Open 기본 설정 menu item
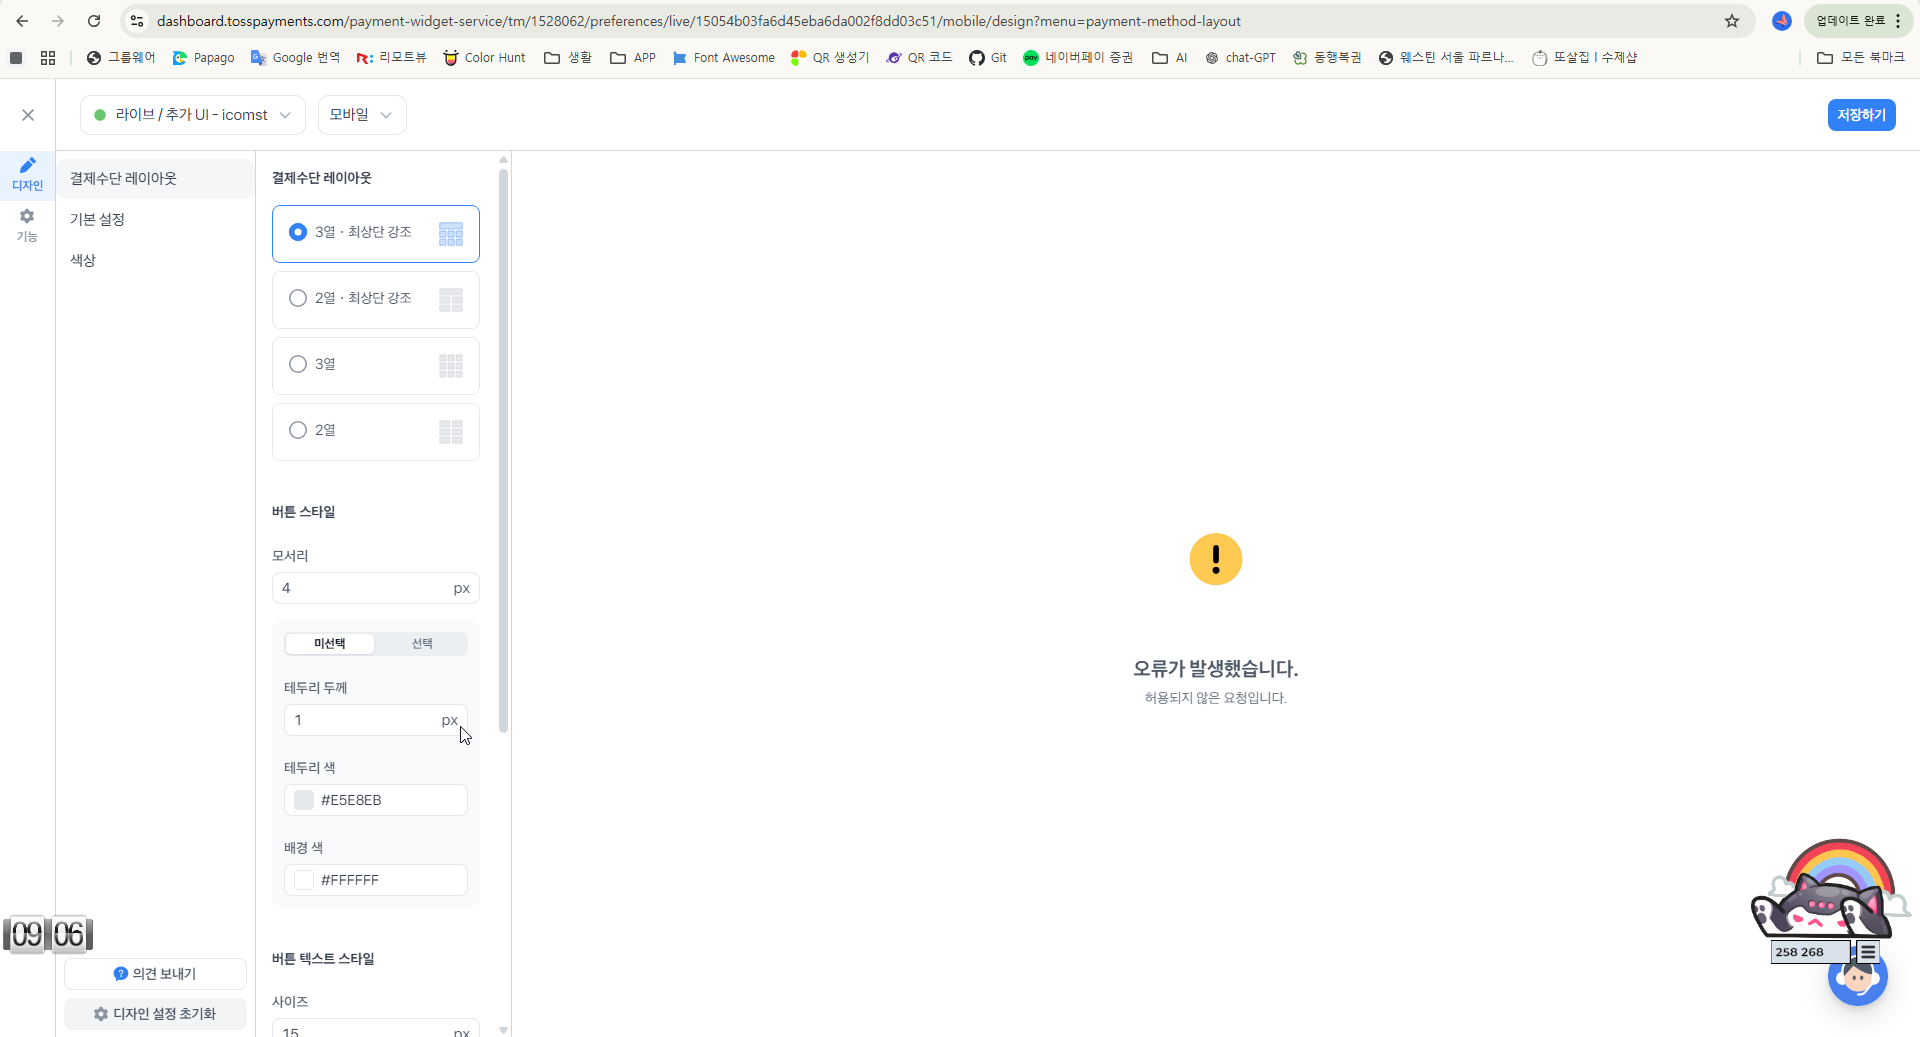 [155, 220]
